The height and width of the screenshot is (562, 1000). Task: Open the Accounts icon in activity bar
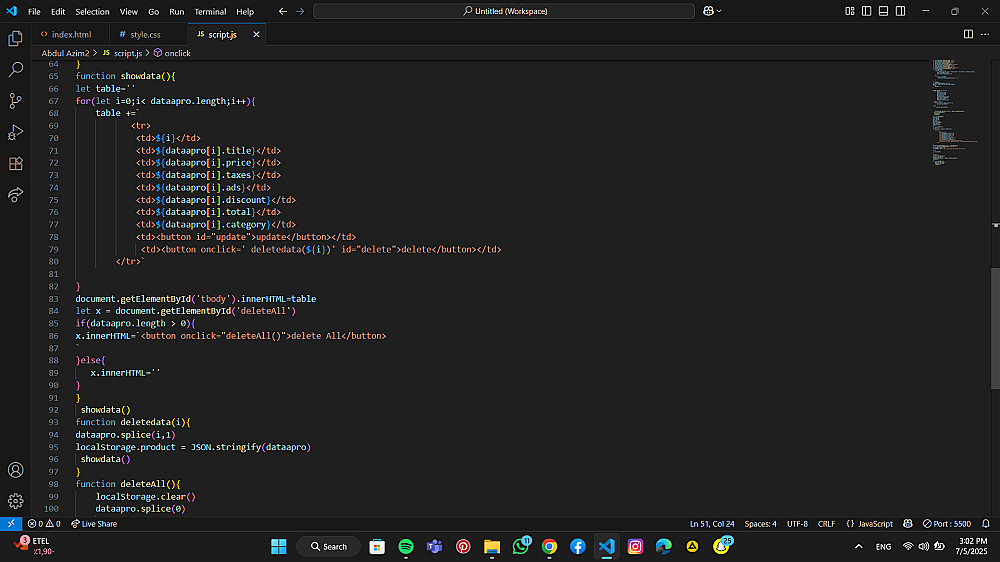coord(16,470)
